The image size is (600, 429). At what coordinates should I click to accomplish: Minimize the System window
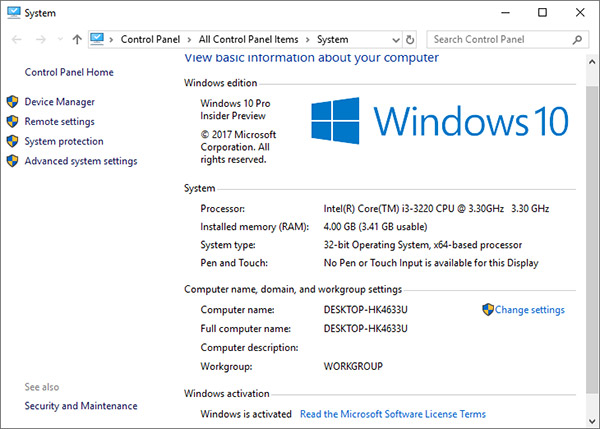pos(505,13)
